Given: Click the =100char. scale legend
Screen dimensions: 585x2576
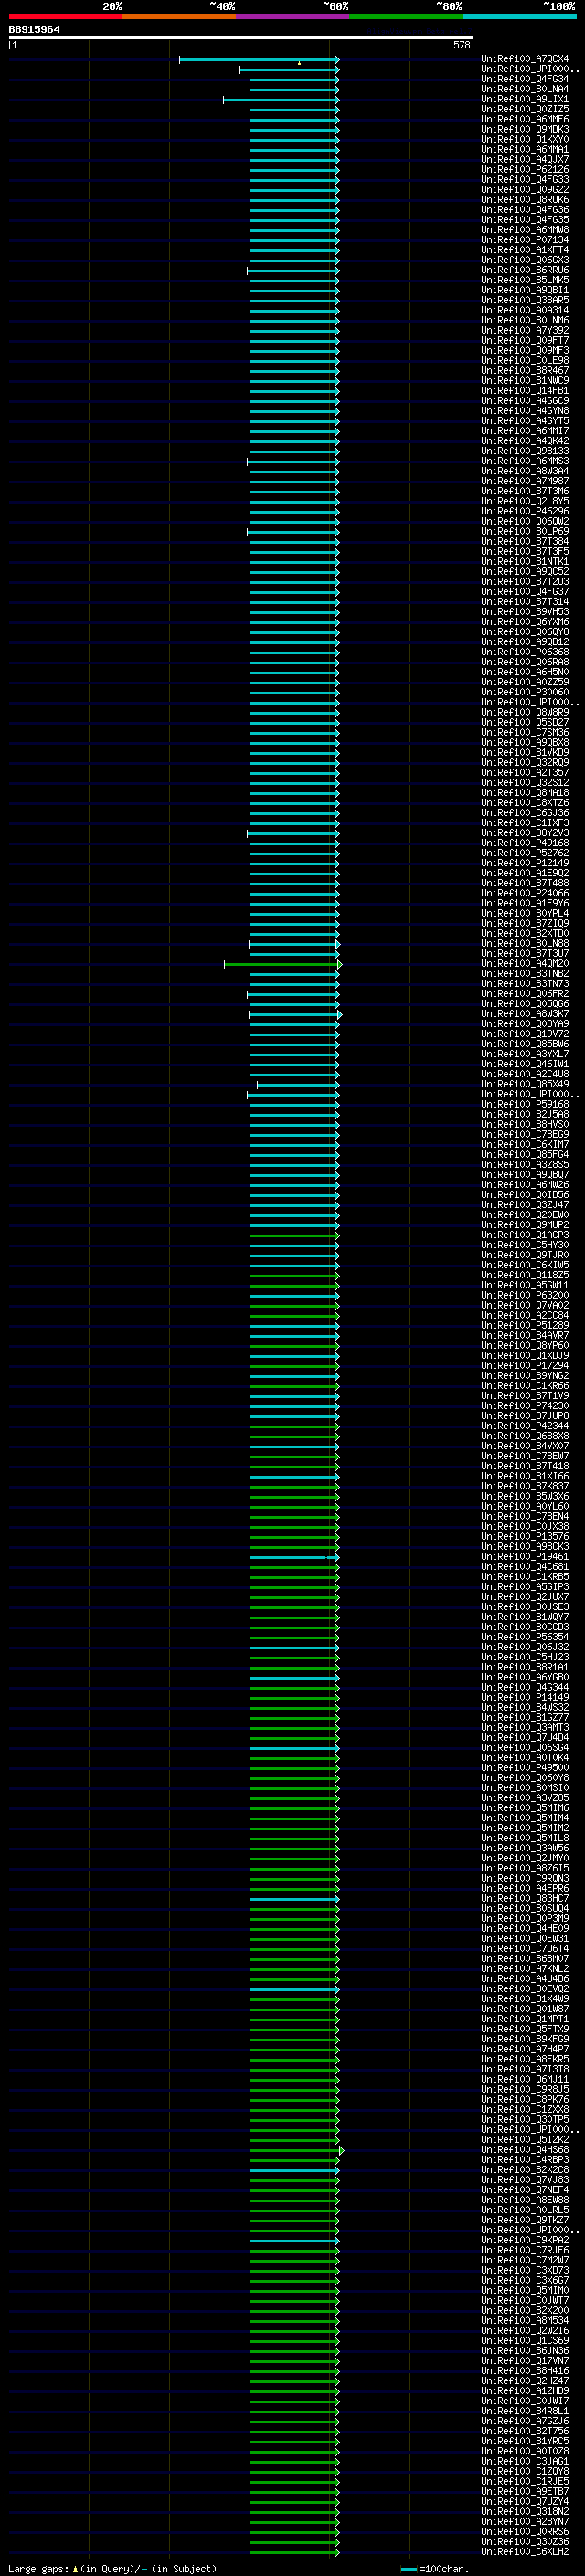Looking at the screenshot, I should coord(433,2569).
